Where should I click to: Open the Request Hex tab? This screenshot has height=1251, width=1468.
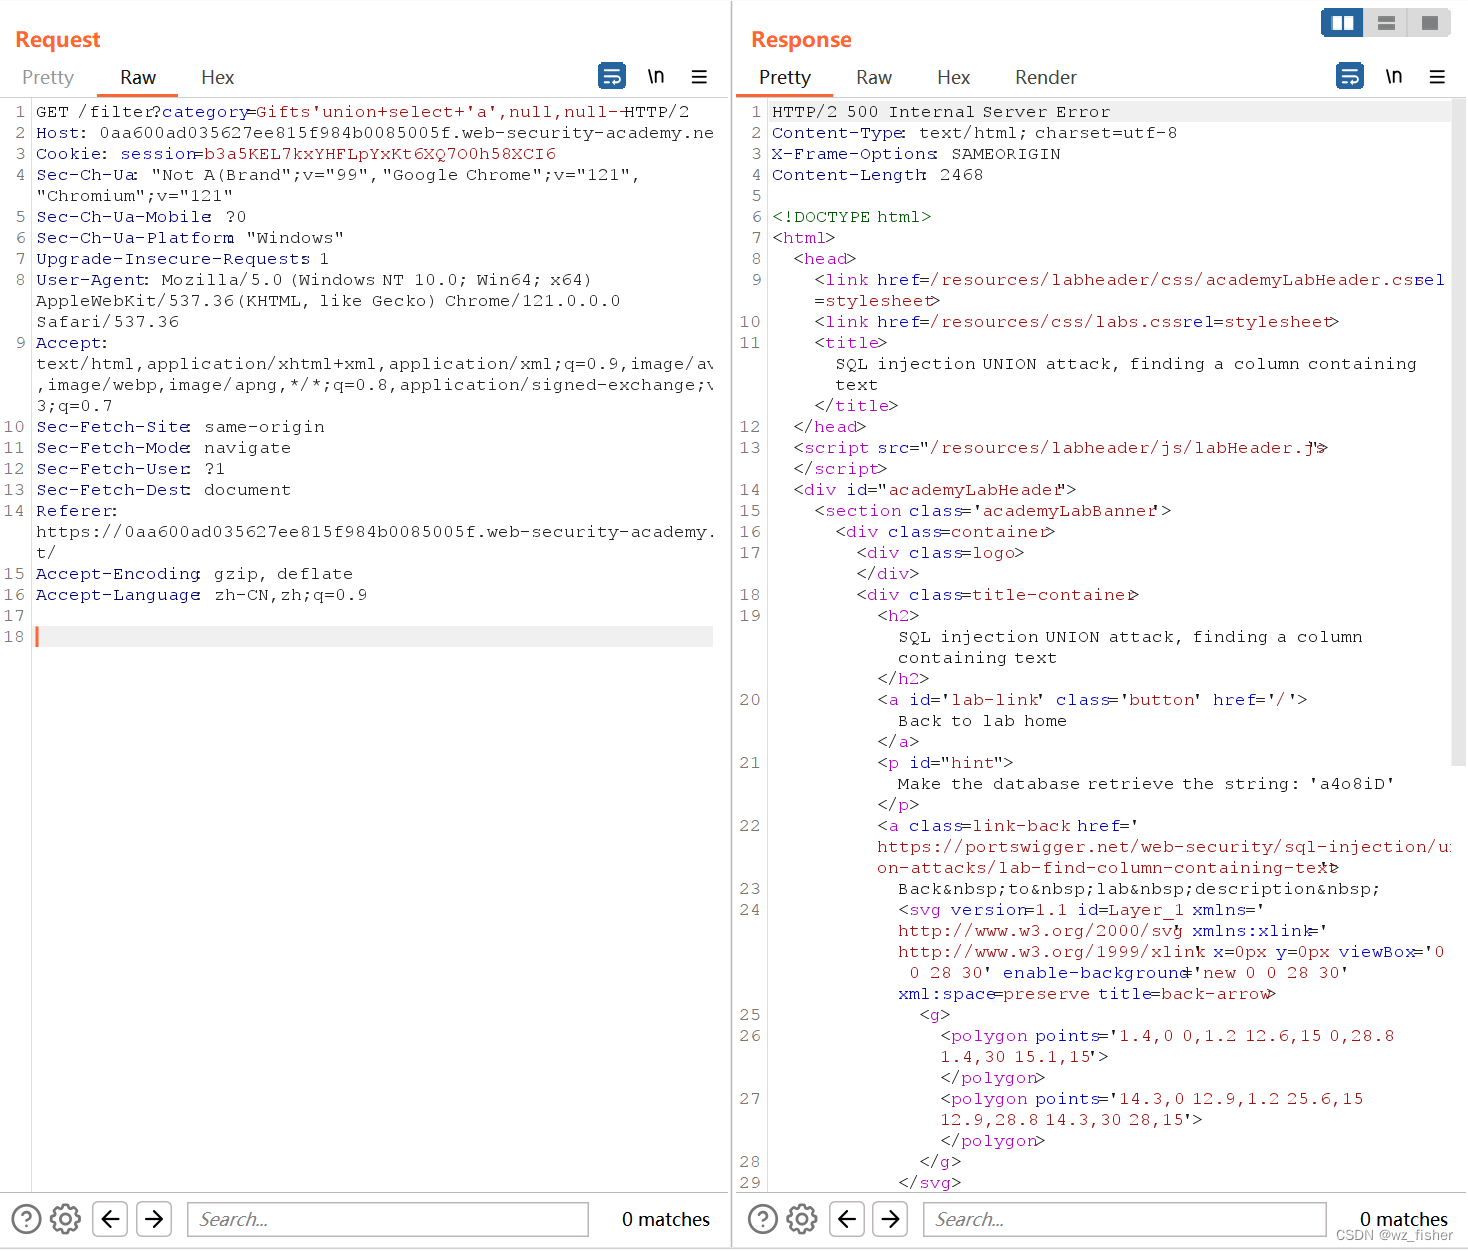(x=217, y=77)
